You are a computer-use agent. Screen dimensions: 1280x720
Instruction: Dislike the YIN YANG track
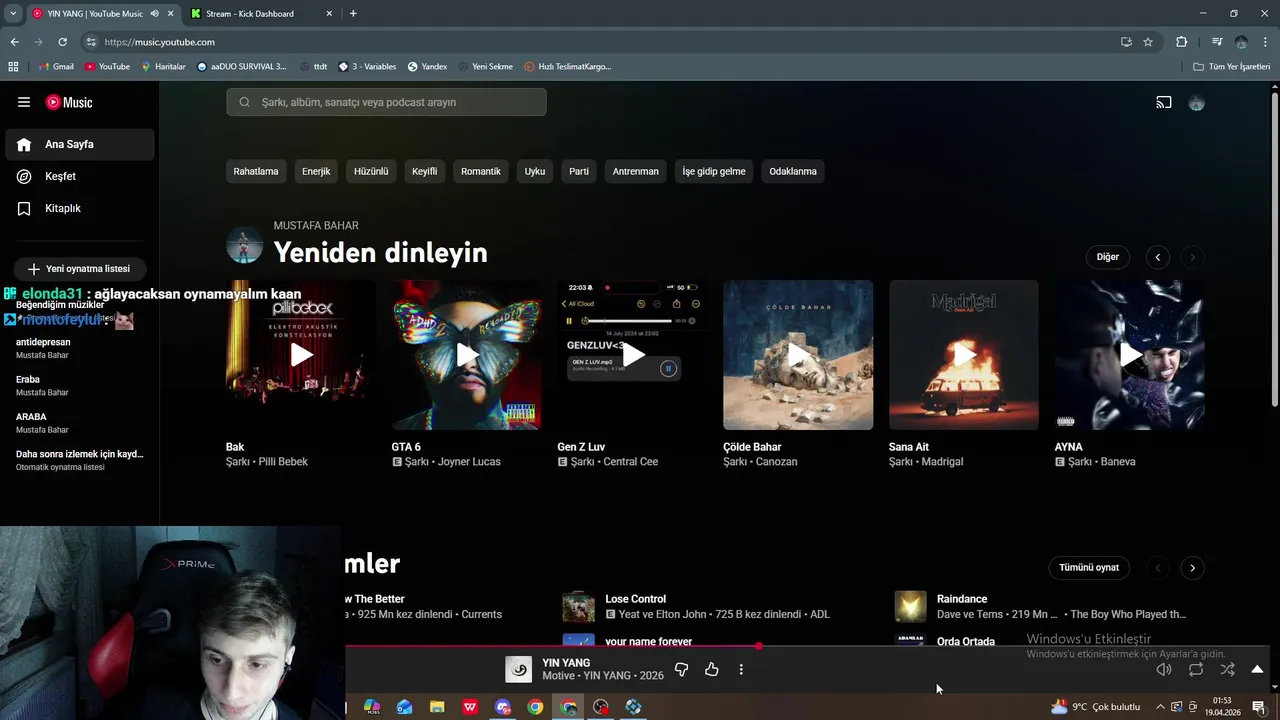click(681, 669)
